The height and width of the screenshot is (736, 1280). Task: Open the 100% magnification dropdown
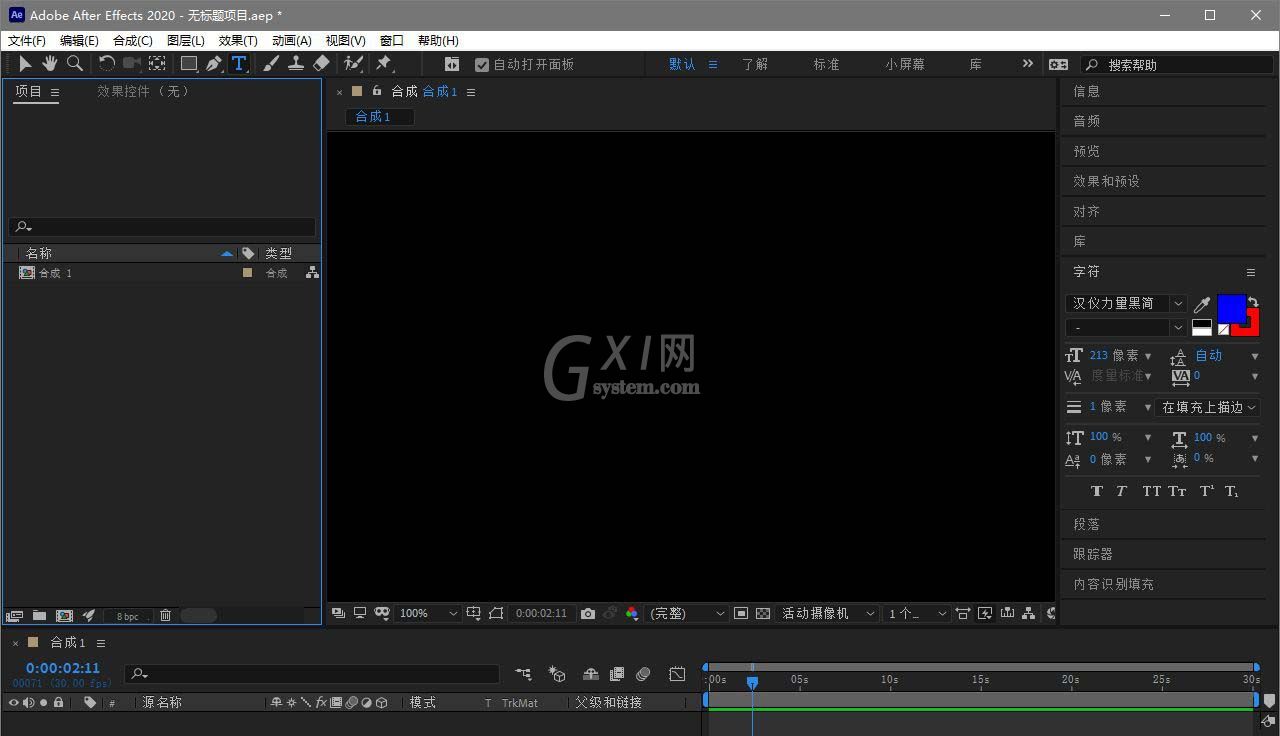pyautogui.click(x=428, y=613)
